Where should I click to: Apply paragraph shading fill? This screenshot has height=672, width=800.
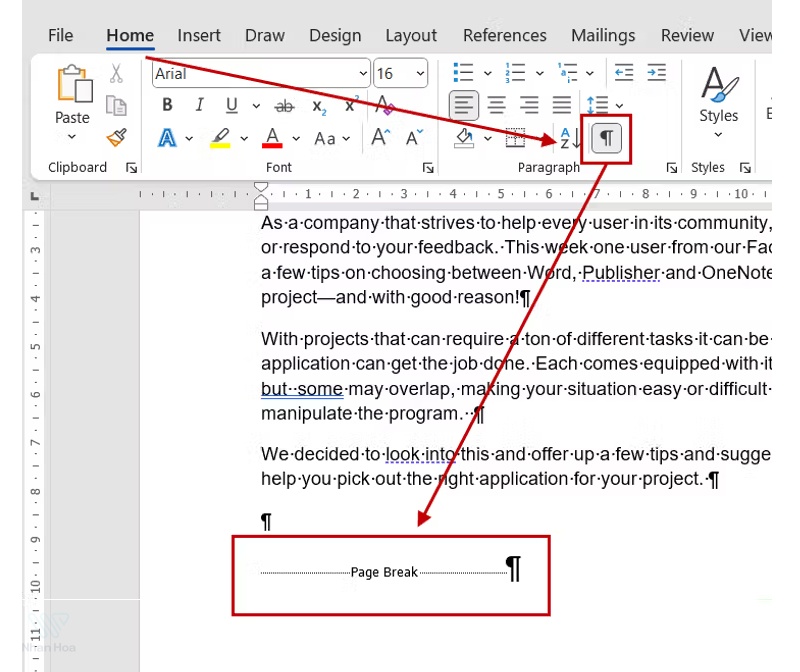tap(464, 138)
